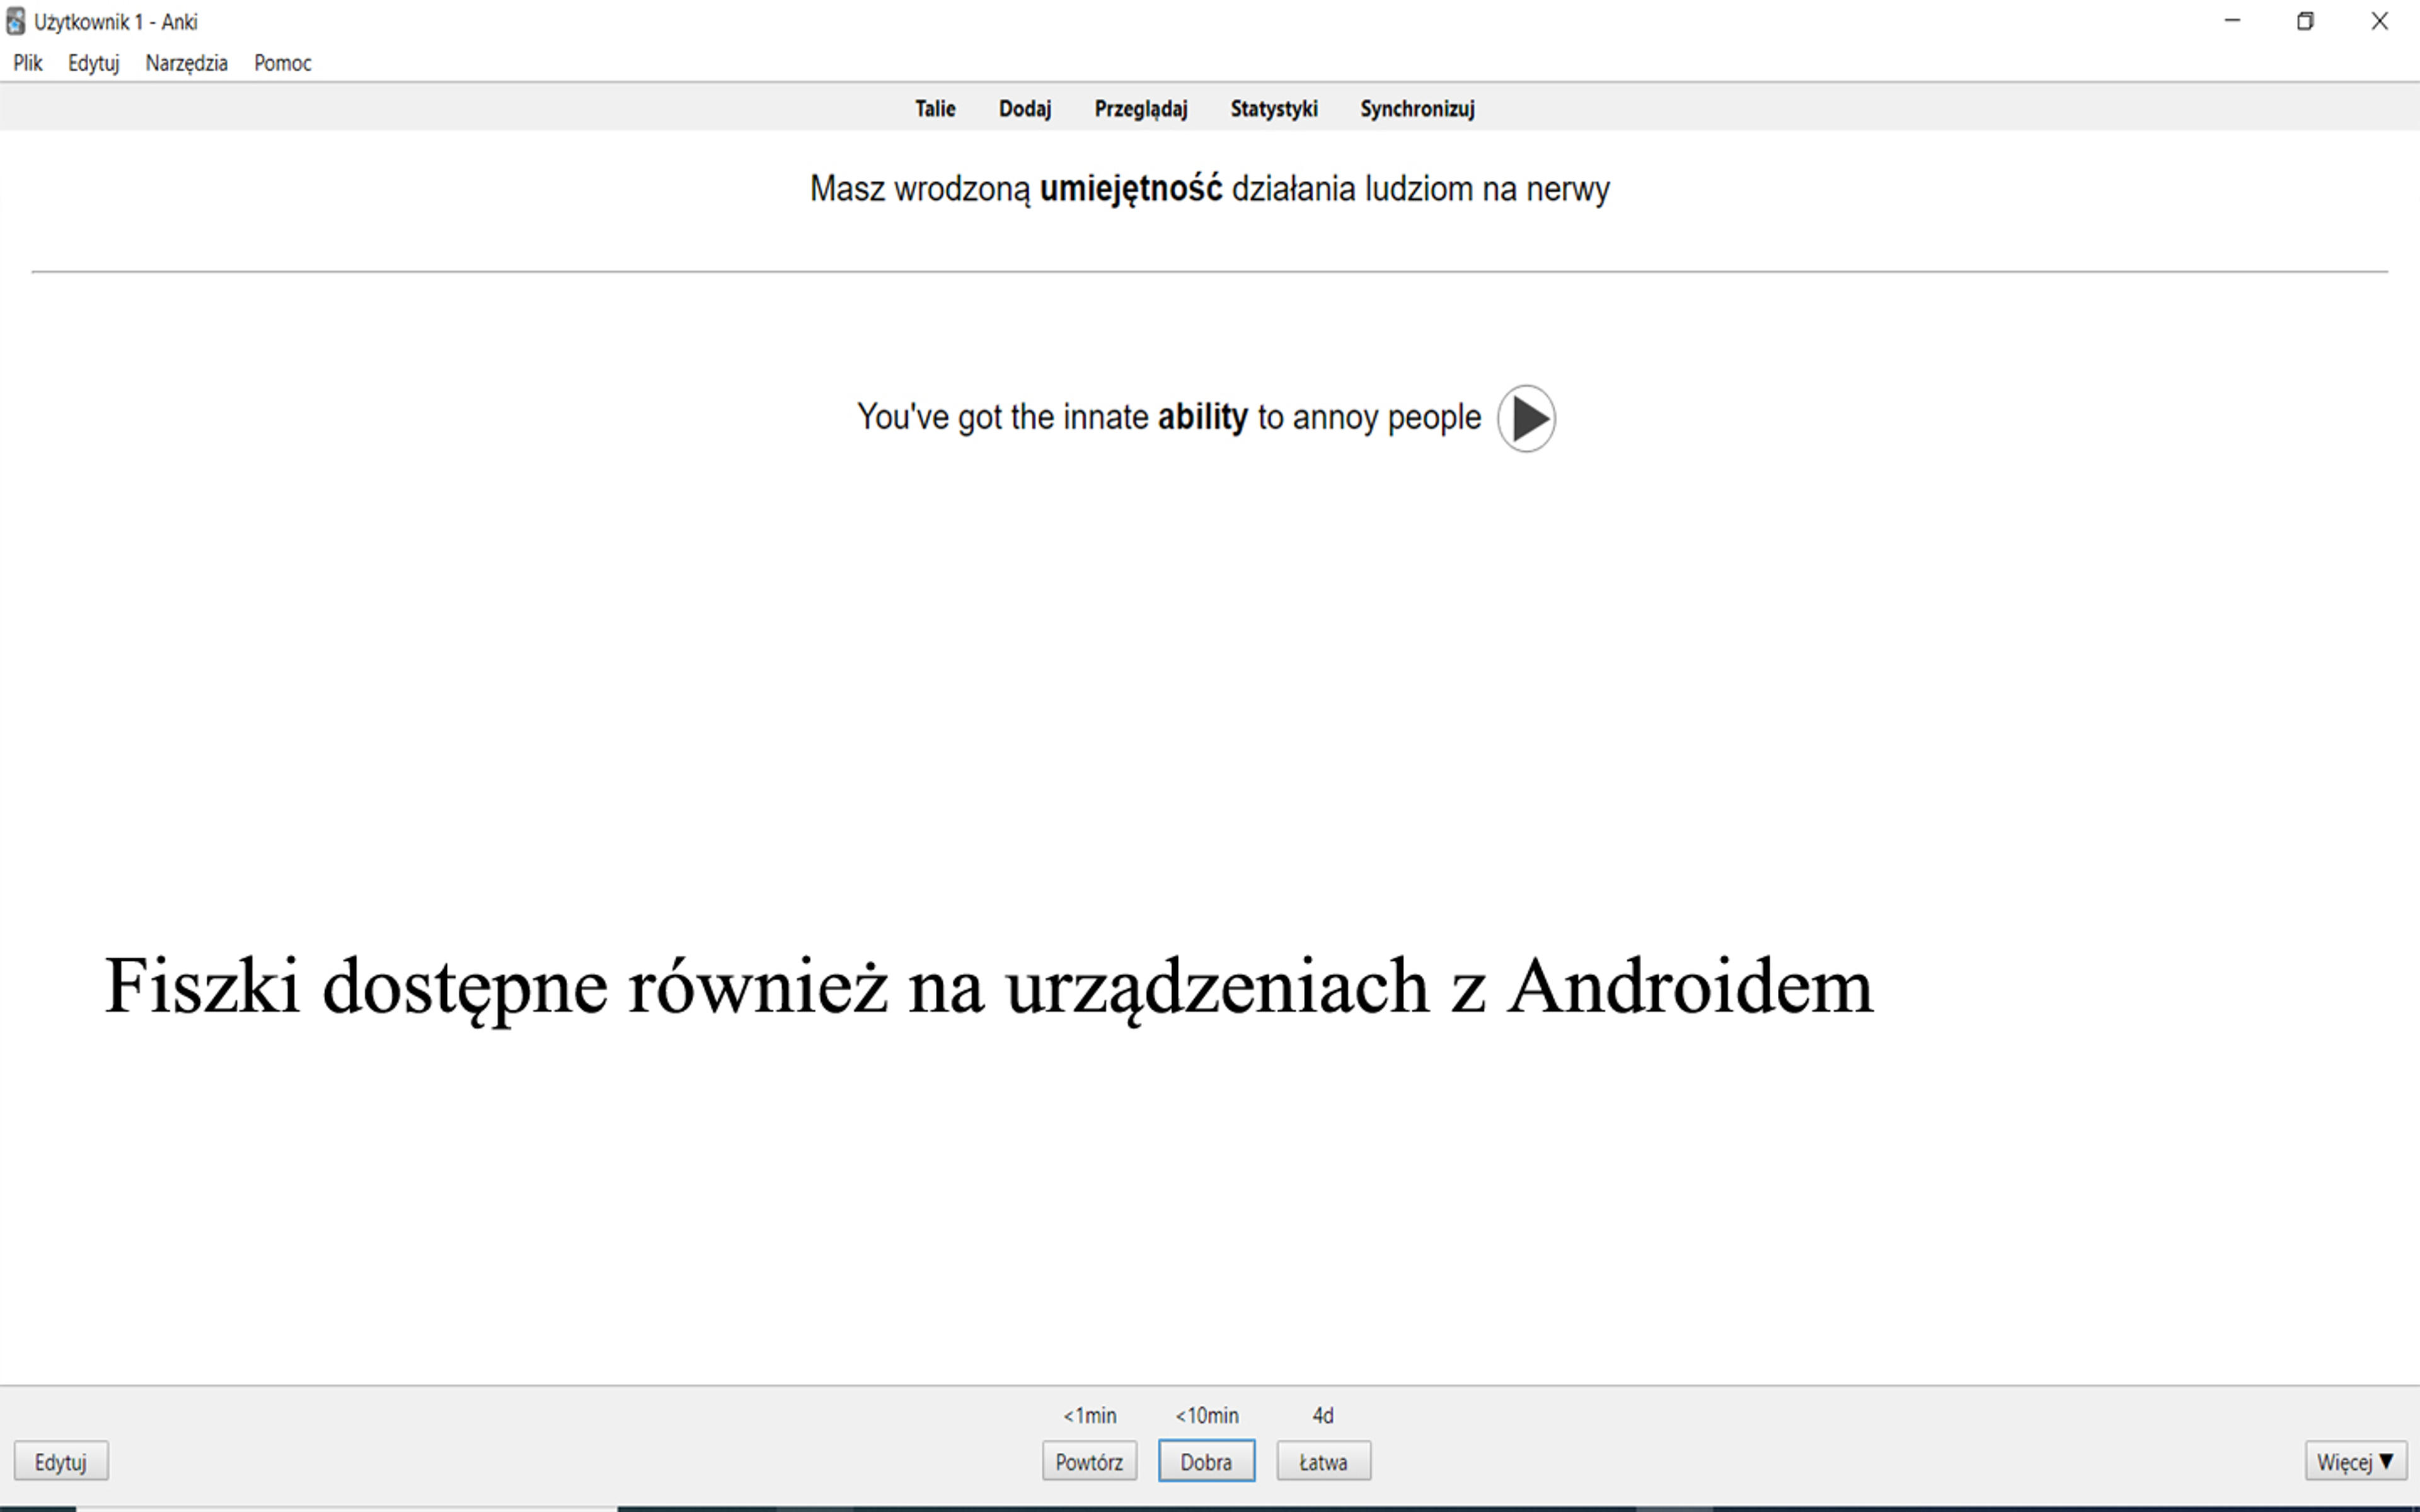Open the Edytuj menu in menu bar
Screen dimensions: 2420x1512
[x=93, y=63]
